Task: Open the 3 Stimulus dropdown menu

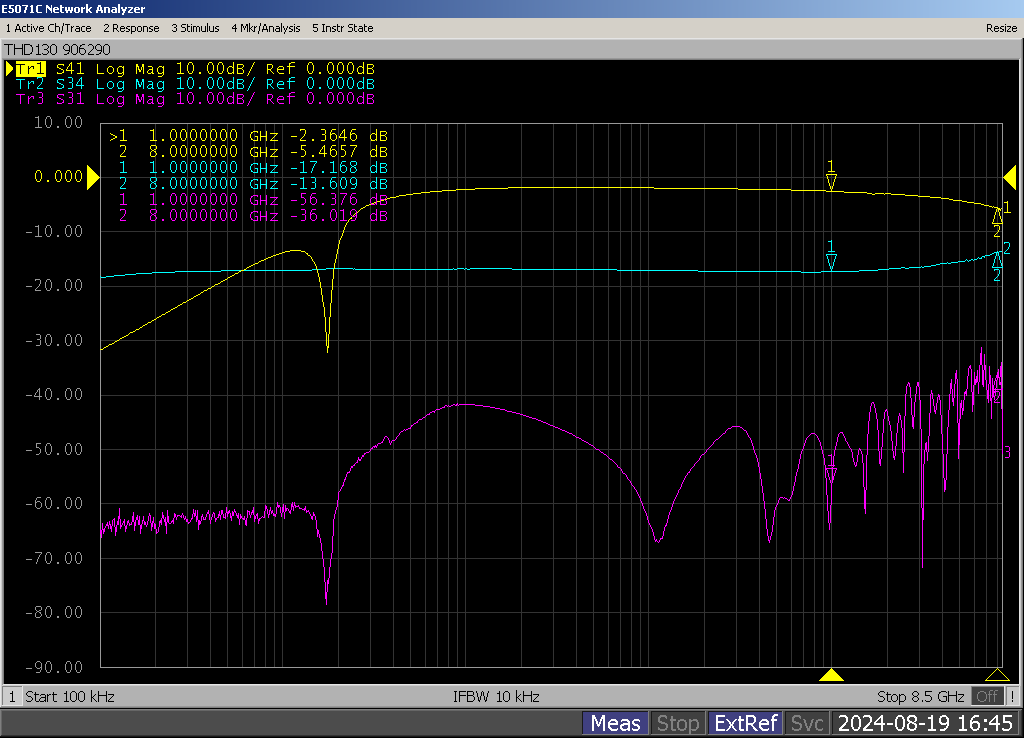Action: (x=195, y=28)
